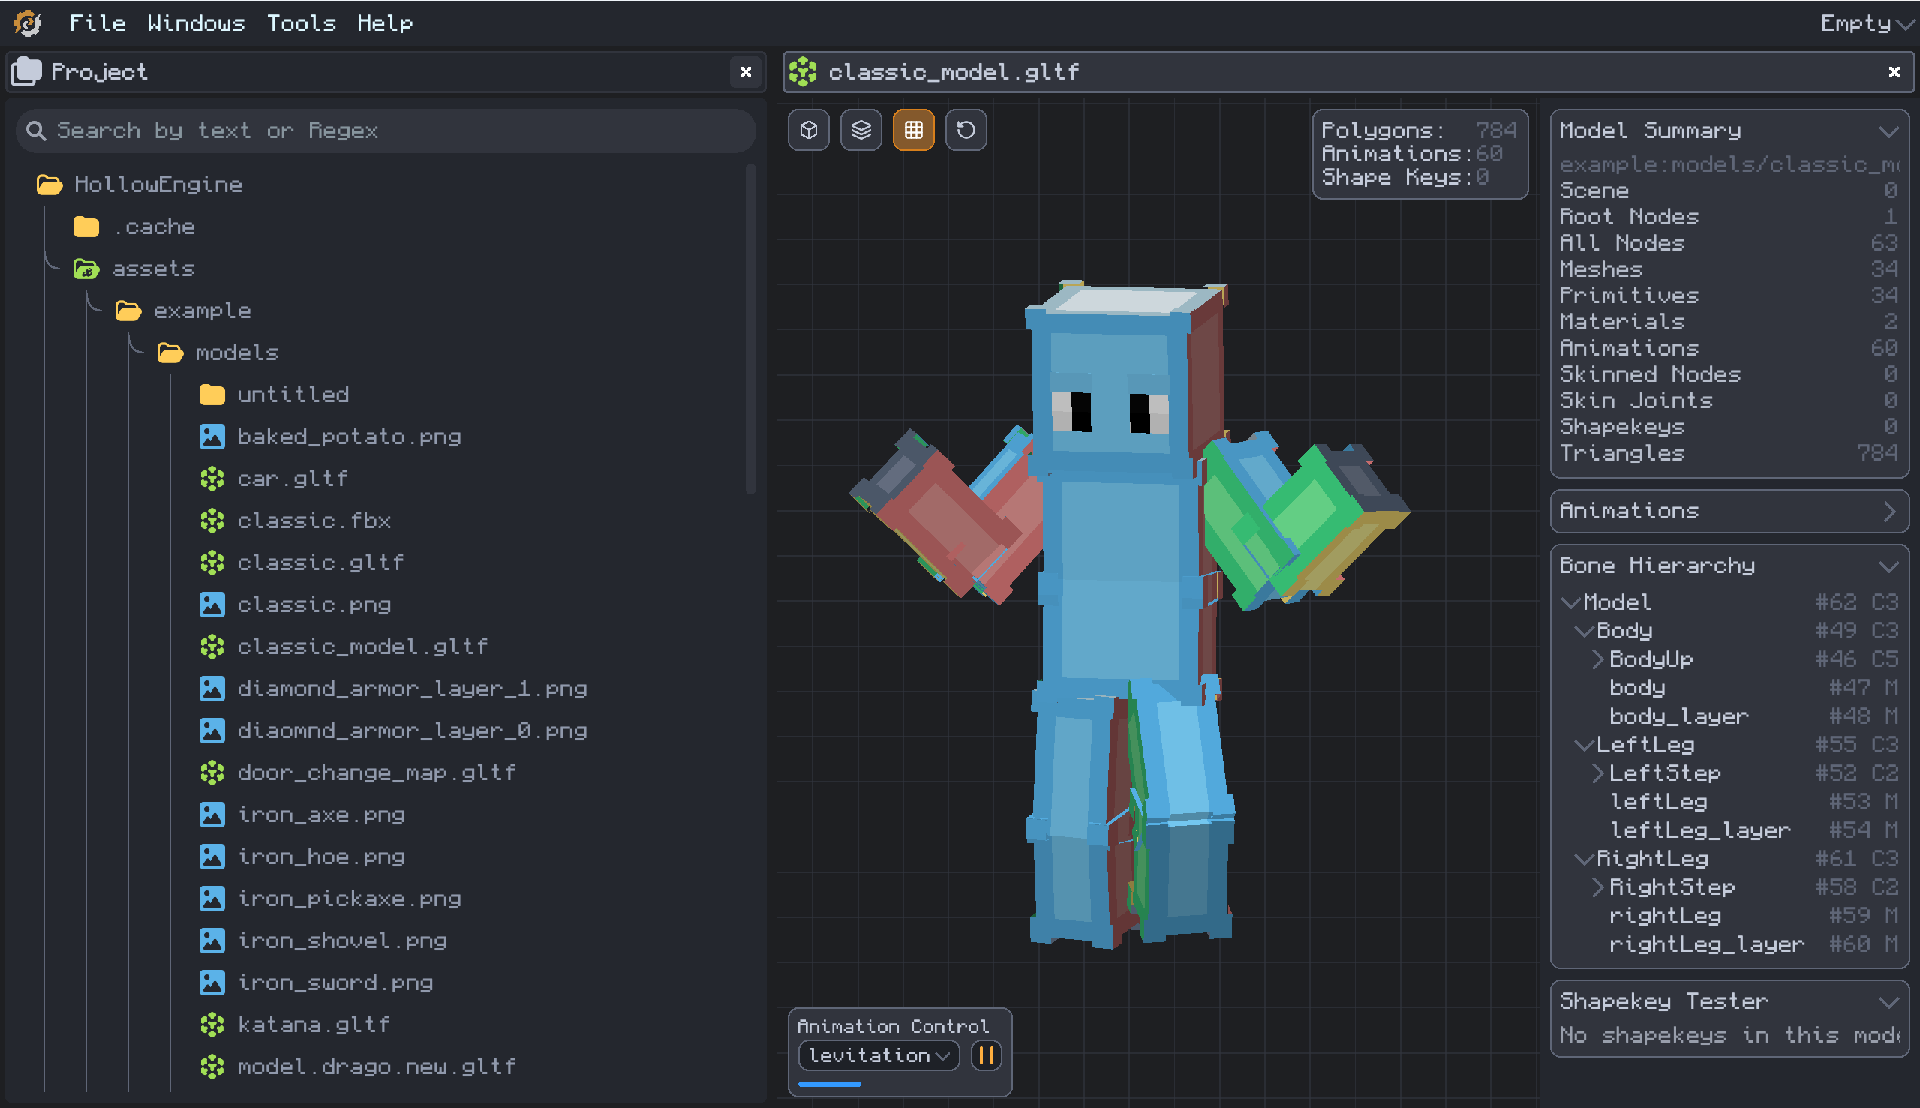The image size is (1920, 1108).
Task: Click the iron_pickaxe.png image icon
Action: coord(212,899)
